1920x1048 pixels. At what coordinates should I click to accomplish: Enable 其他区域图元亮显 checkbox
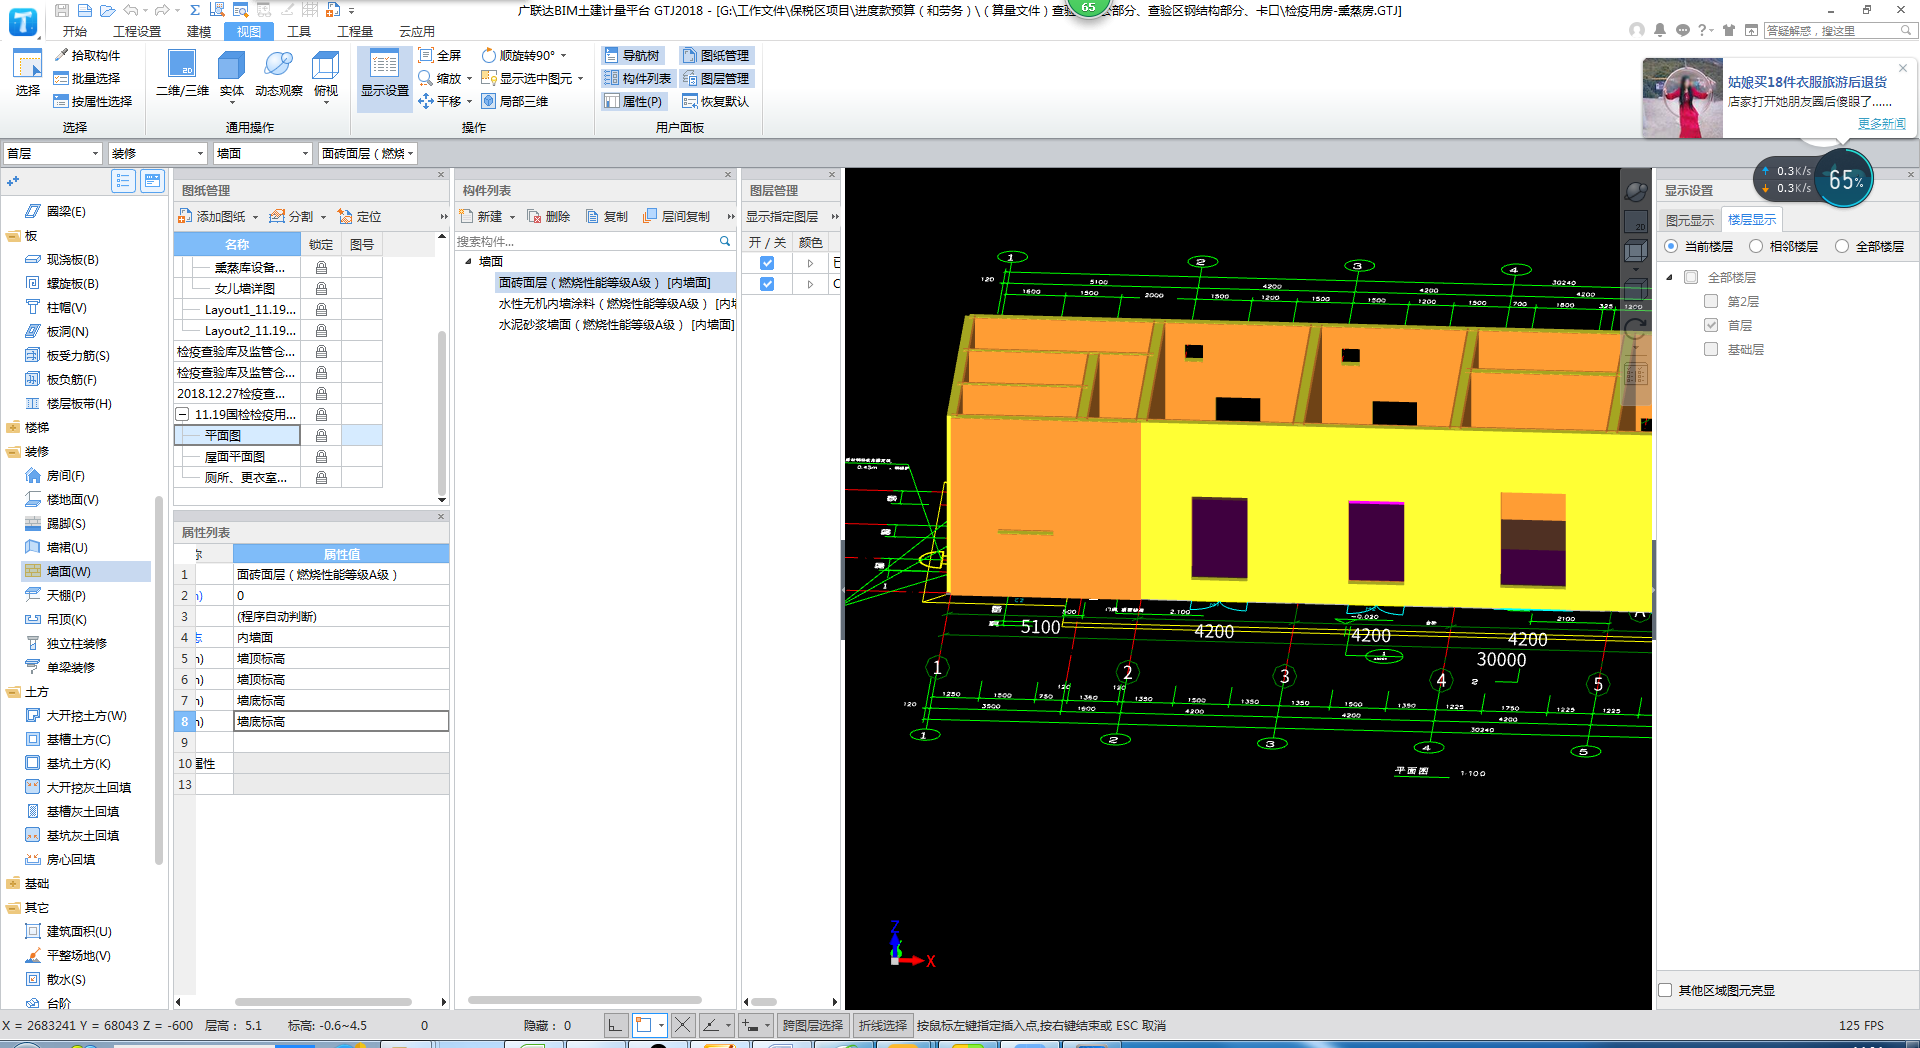(1665, 990)
